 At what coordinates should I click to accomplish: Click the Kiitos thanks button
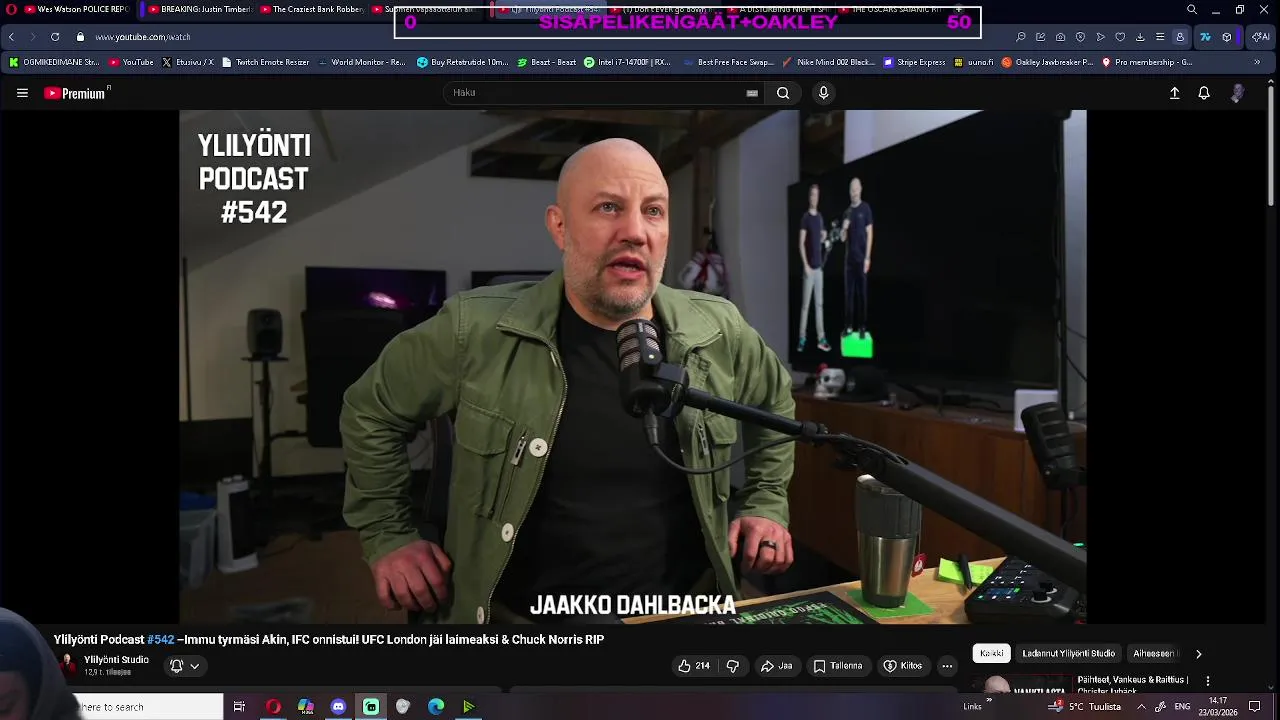pos(902,666)
